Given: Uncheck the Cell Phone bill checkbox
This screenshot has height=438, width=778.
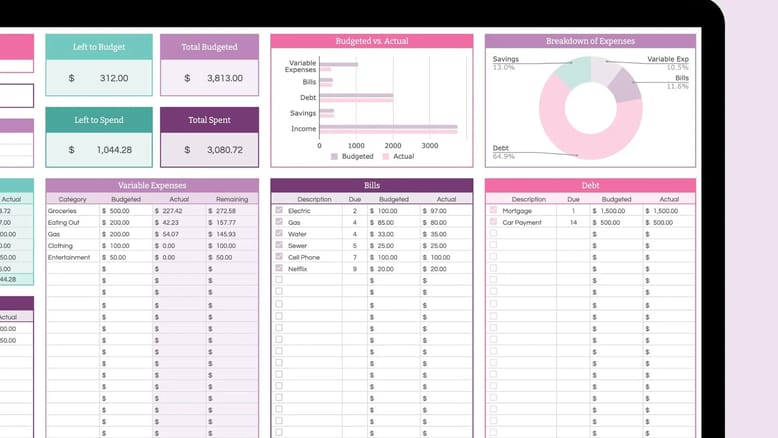Looking at the screenshot, I should tap(279, 257).
